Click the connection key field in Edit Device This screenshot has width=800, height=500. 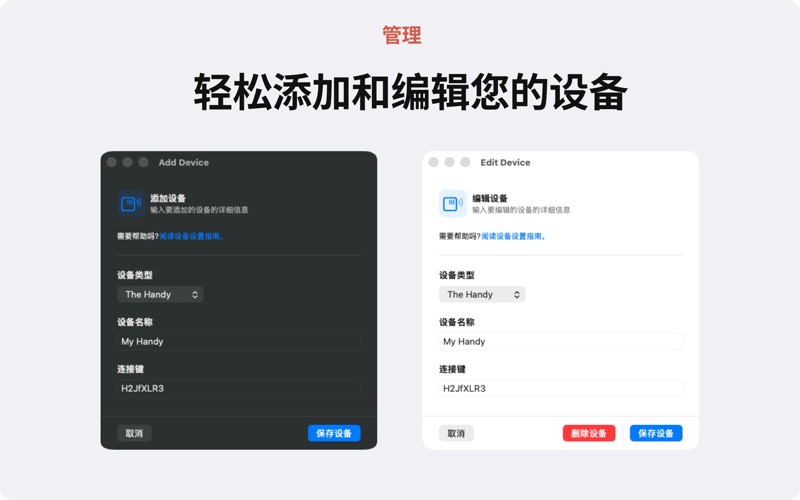click(x=560, y=388)
